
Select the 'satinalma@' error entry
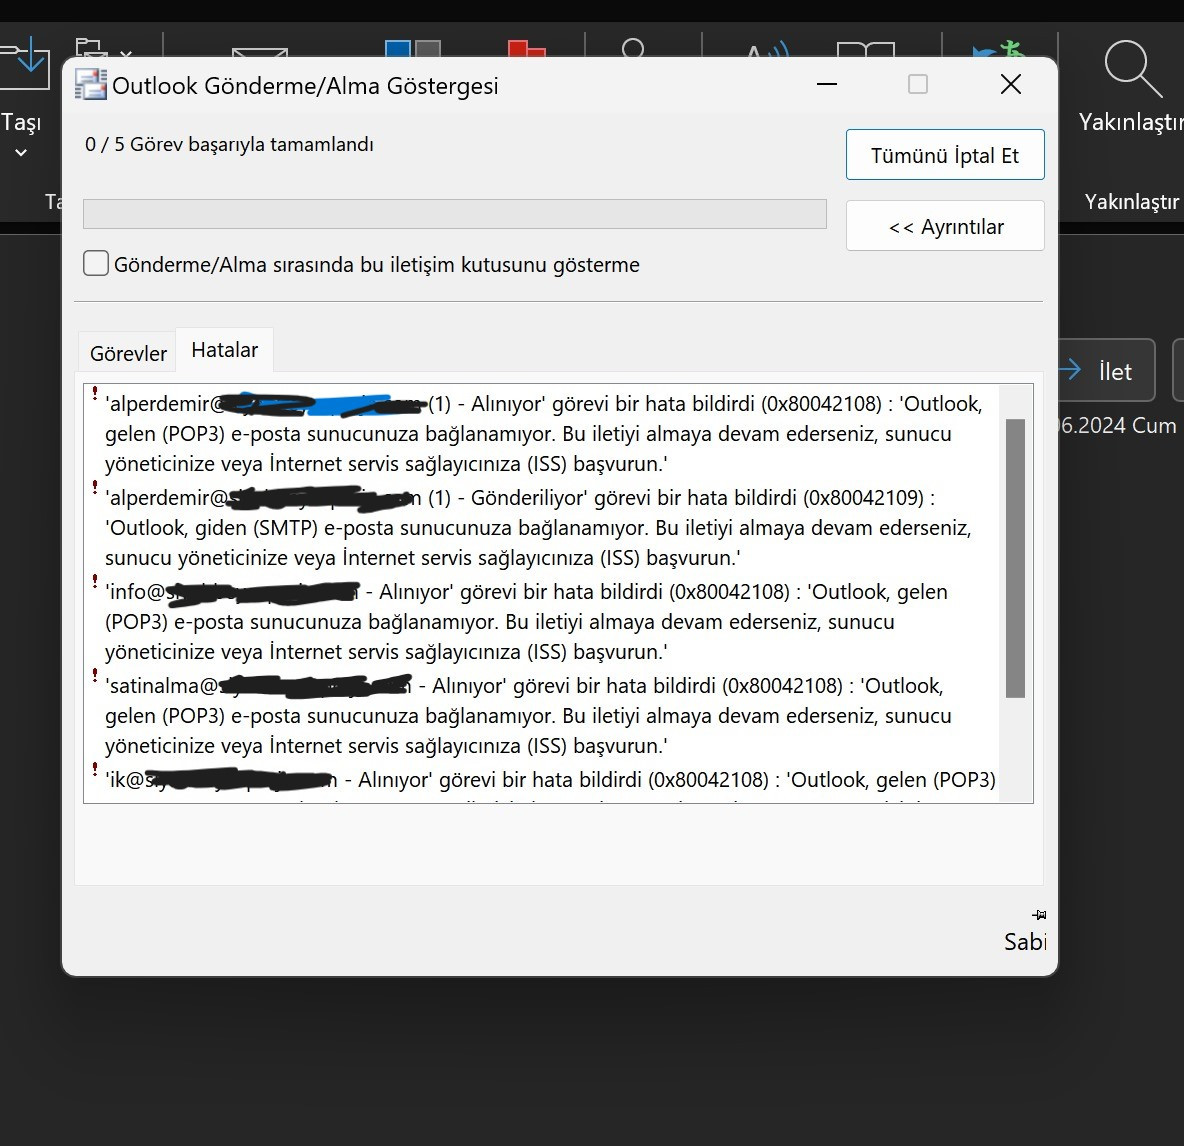coord(529,716)
